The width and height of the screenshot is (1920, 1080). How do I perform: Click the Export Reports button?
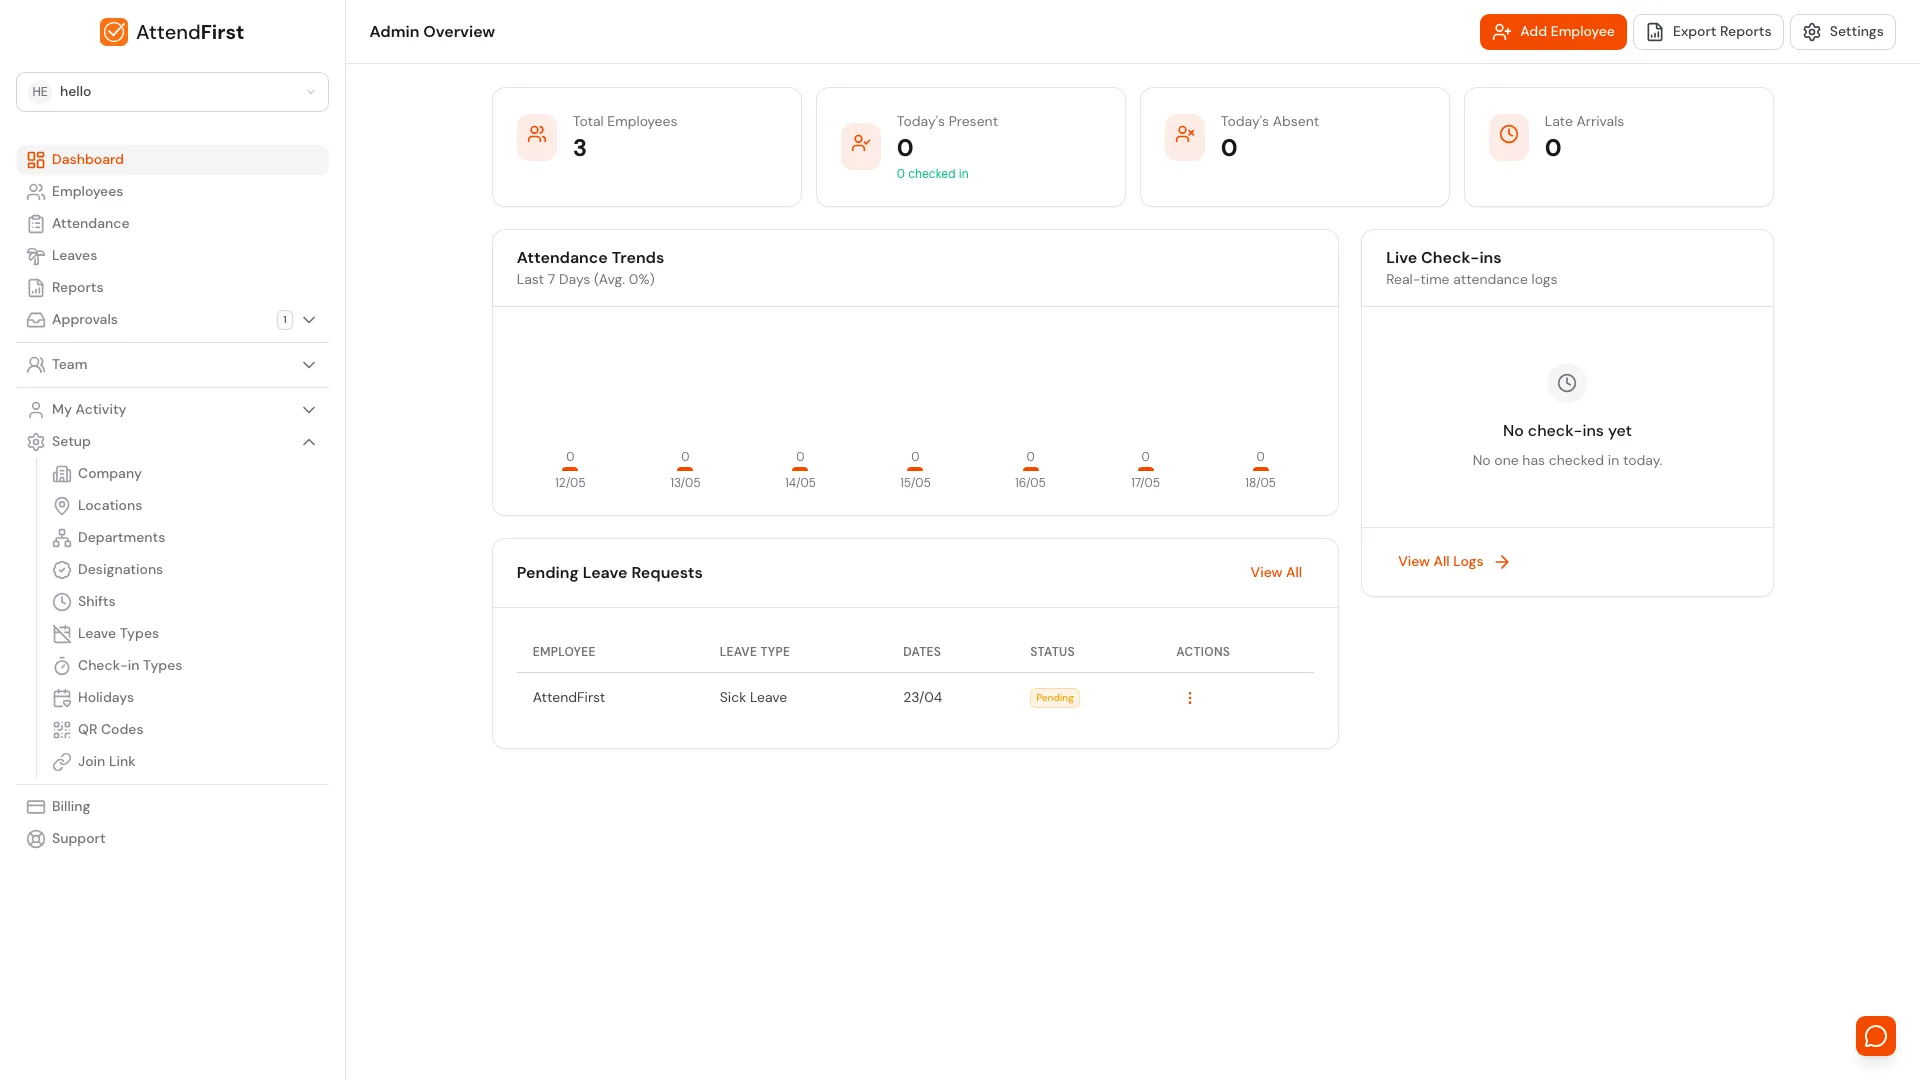(1708, 32)
